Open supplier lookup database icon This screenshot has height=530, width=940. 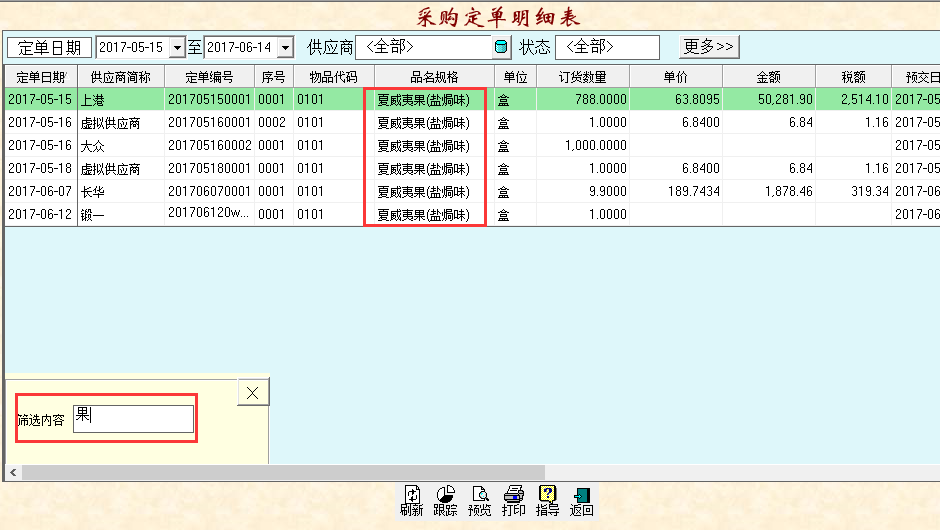(x=501, y=47)
